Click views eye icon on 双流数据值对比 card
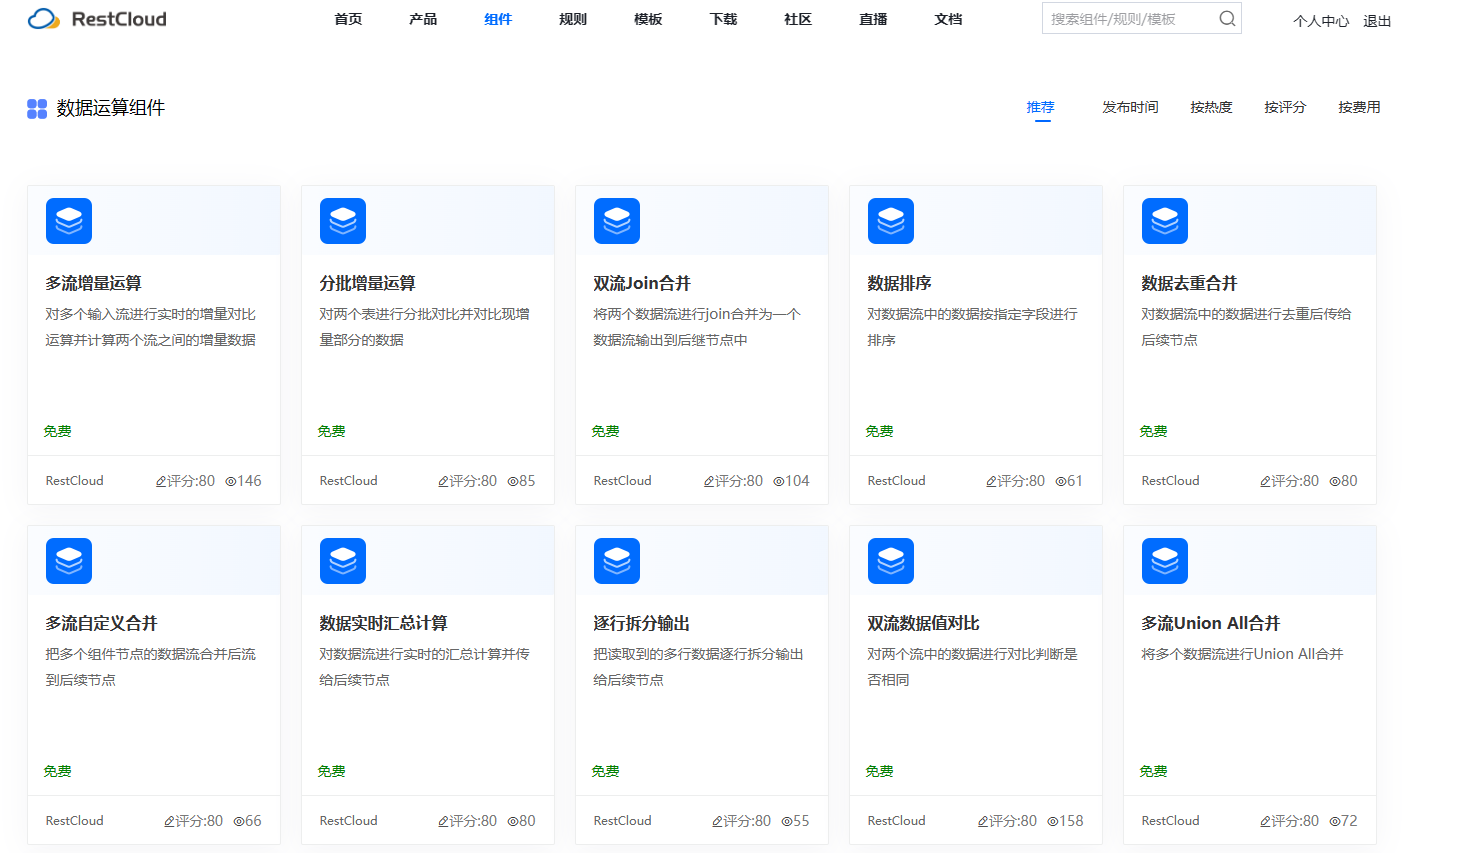Viewport: 1469px width, 853px height. [x=1053, y=822]
